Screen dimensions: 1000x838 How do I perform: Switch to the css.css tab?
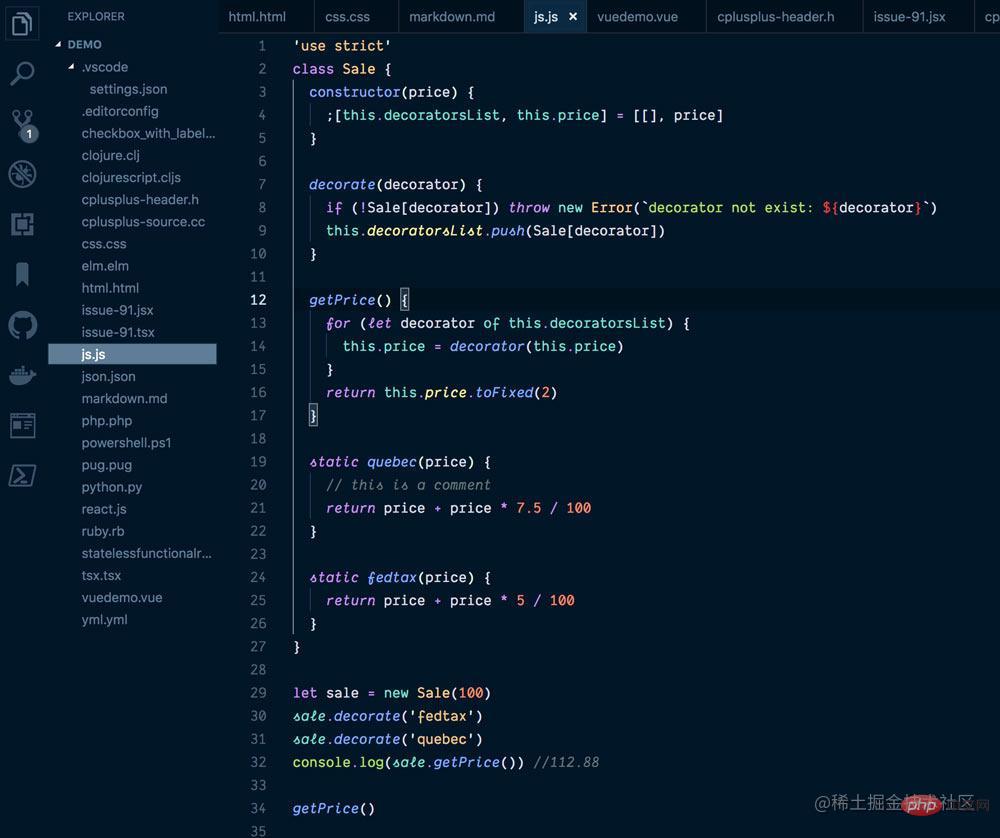pyautogui.click(x=347, y=16)
